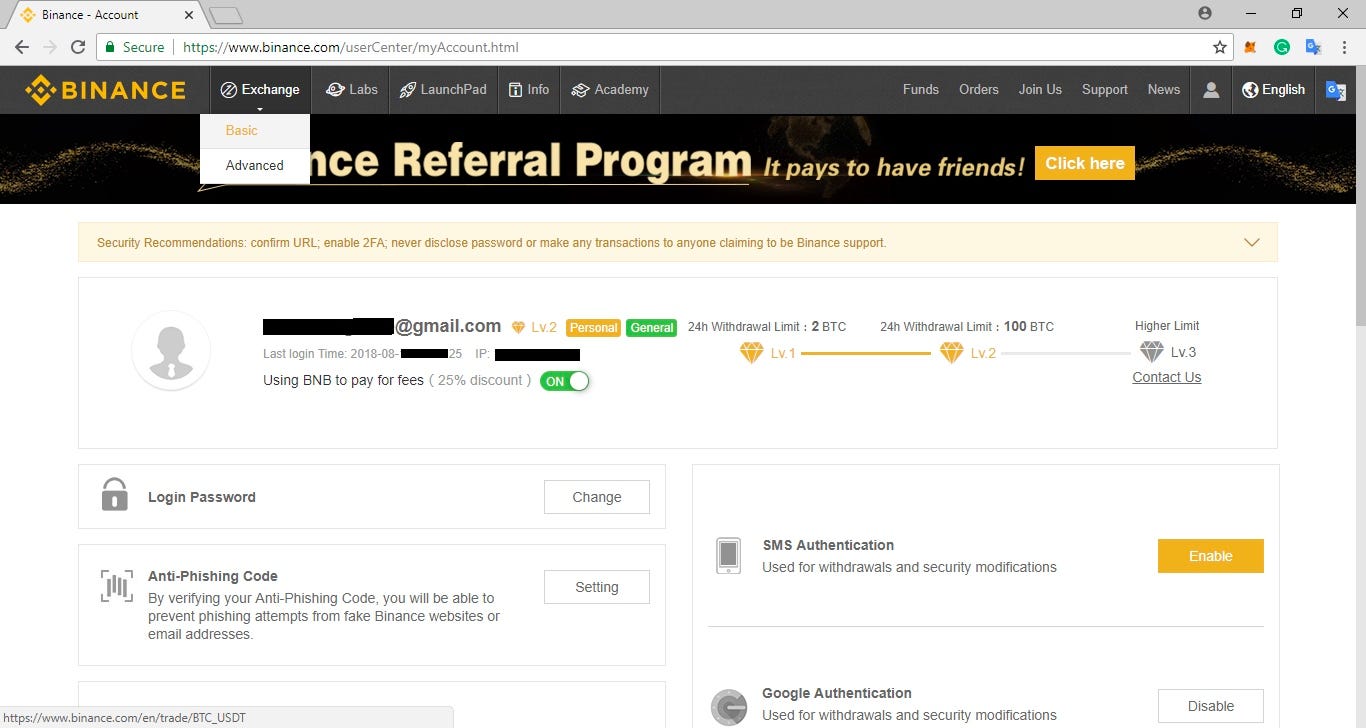The width and height of the screenshot is (1366, 728).
Task: Click the Binance logo in header
Action: click(x=105, y=90)
